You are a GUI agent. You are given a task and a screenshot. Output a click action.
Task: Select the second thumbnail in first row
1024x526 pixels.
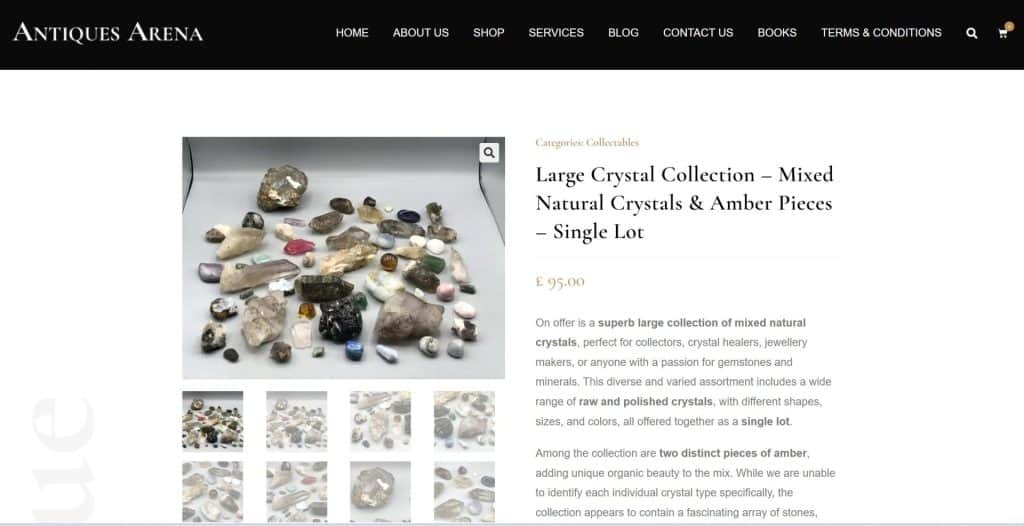click(296, 421)
